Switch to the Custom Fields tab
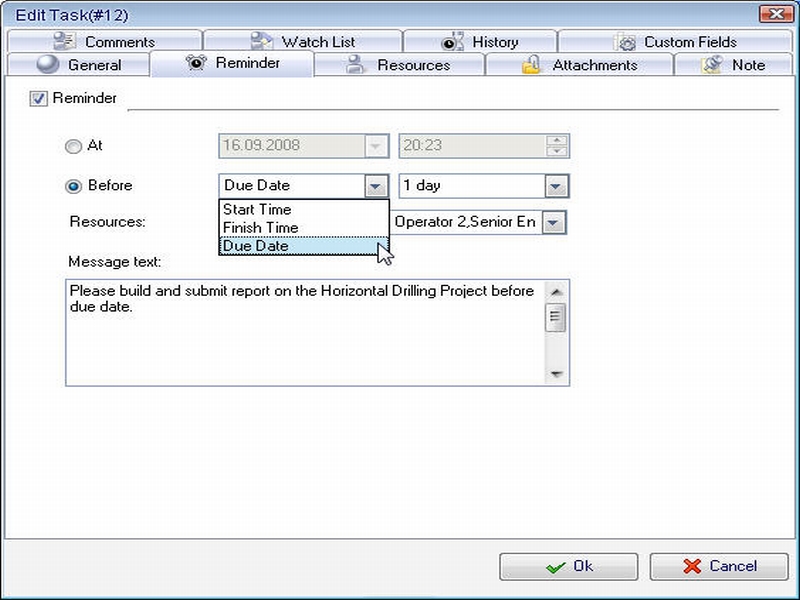The width and height of the screenshot is (800, 600). coord(675,41)
